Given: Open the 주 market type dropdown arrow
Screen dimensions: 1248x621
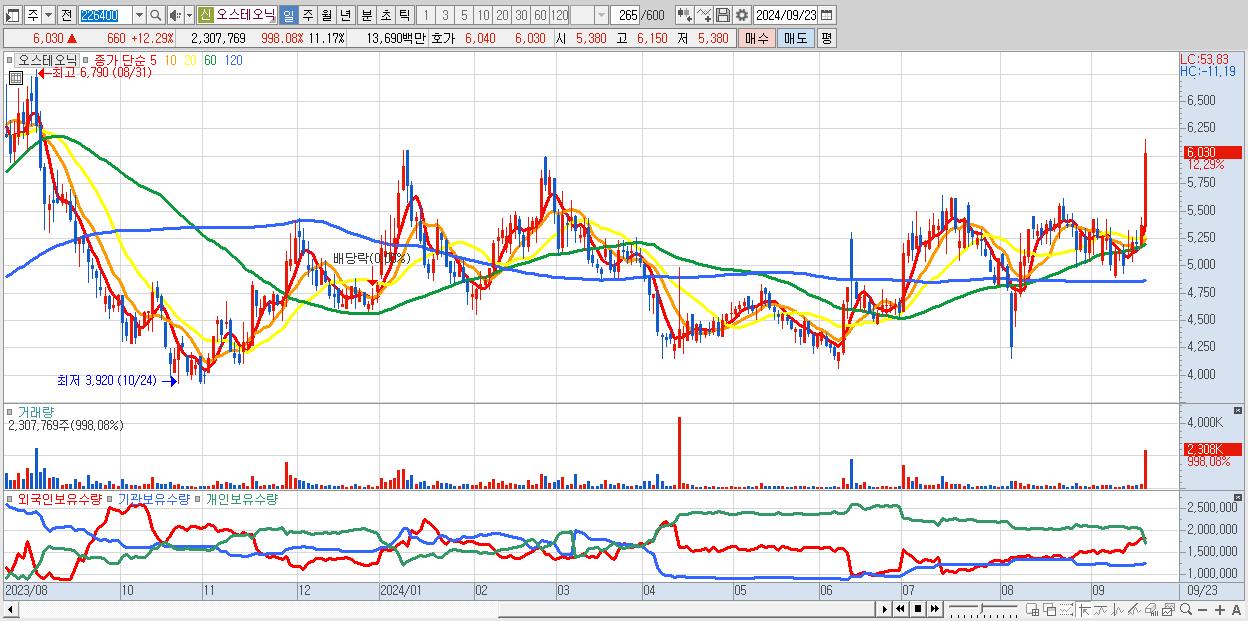Looking at the screenshot, I should click(48, 15).
